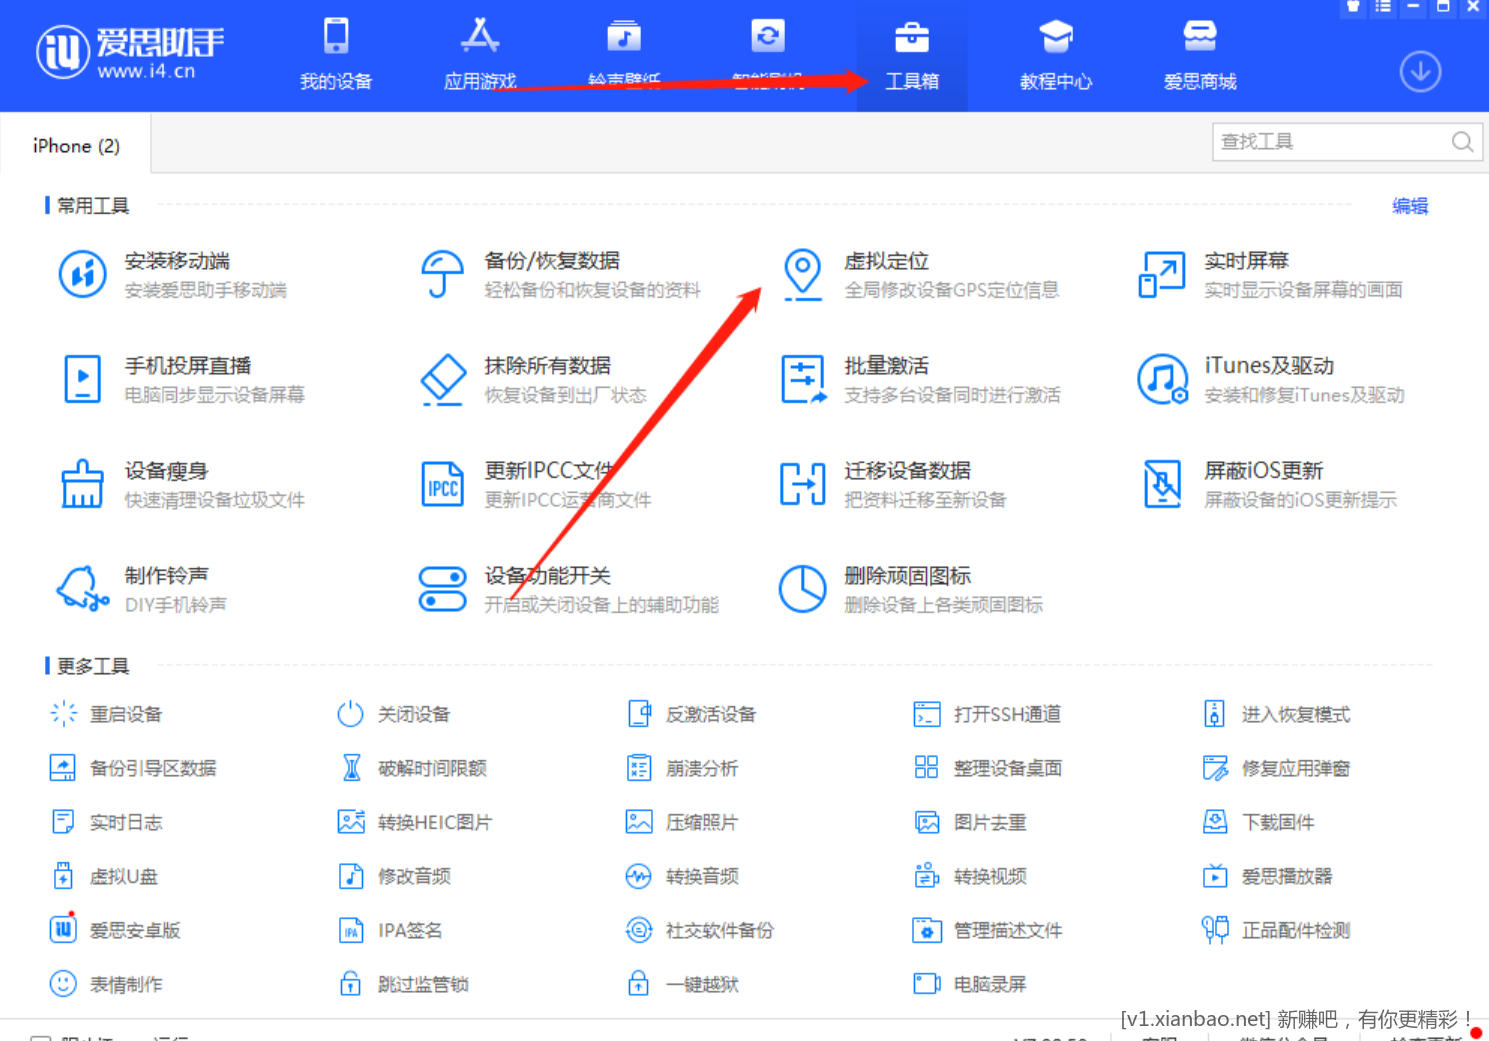Image resolution: width=1489 pixels, height=1041 pixels.
Task: Open 压缩照片 tool
Action: click(682, 822)
